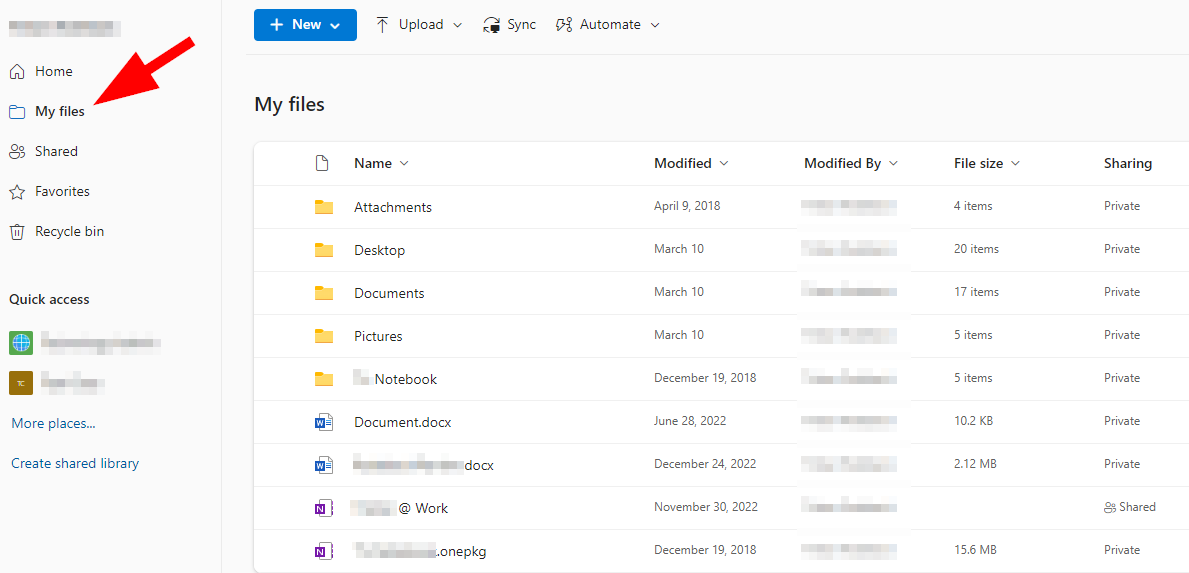Viewport: 1189px width, 573px height.
Task: Click the Sync toolbar button label
Action: coord(522,24)
